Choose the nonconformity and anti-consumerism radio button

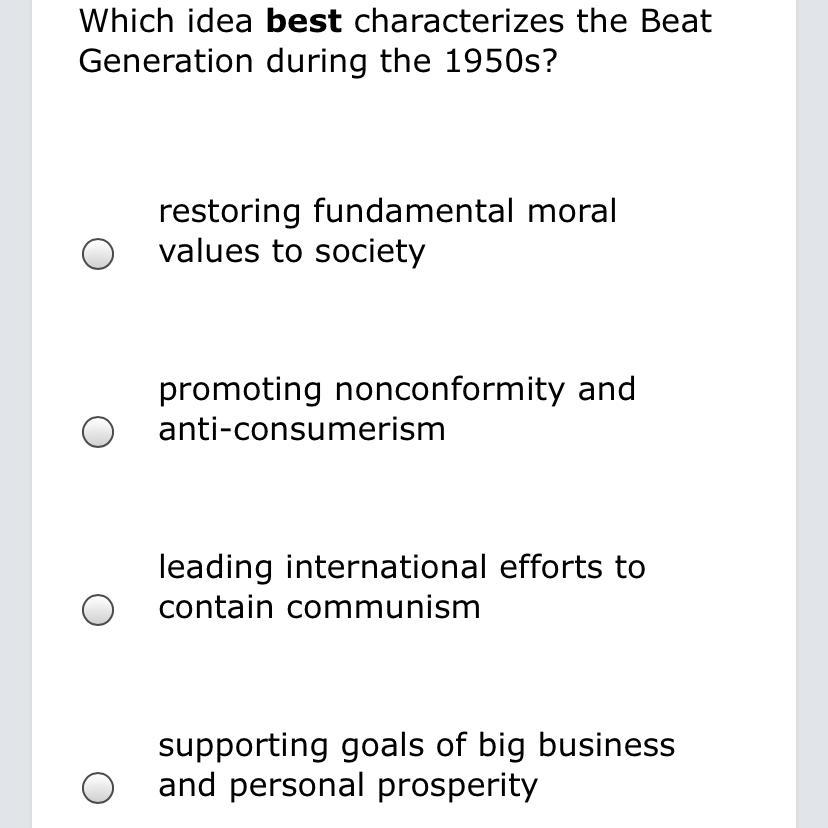click(97, 432)
